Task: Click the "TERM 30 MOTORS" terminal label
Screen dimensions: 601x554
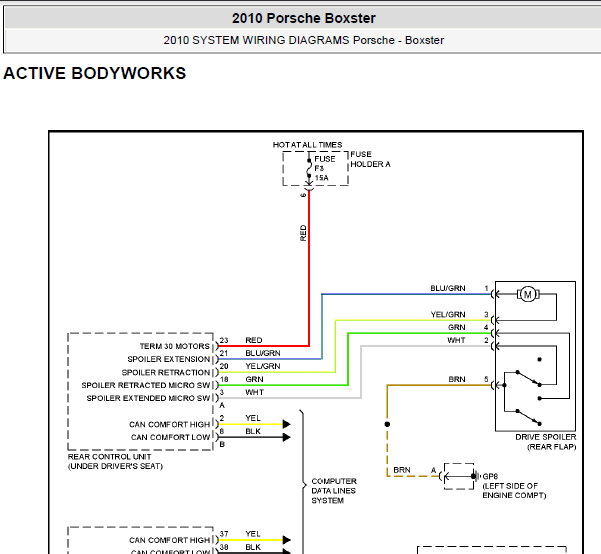Action: point(175,346)
